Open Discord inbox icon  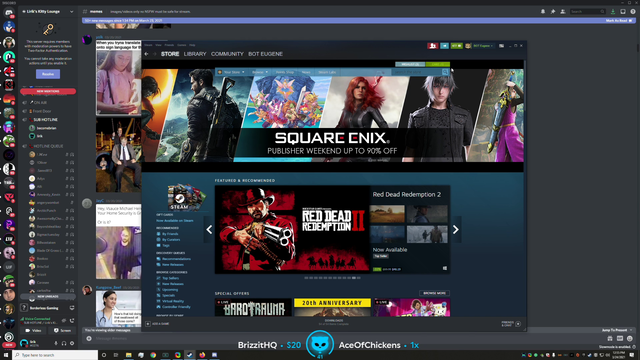623,11
